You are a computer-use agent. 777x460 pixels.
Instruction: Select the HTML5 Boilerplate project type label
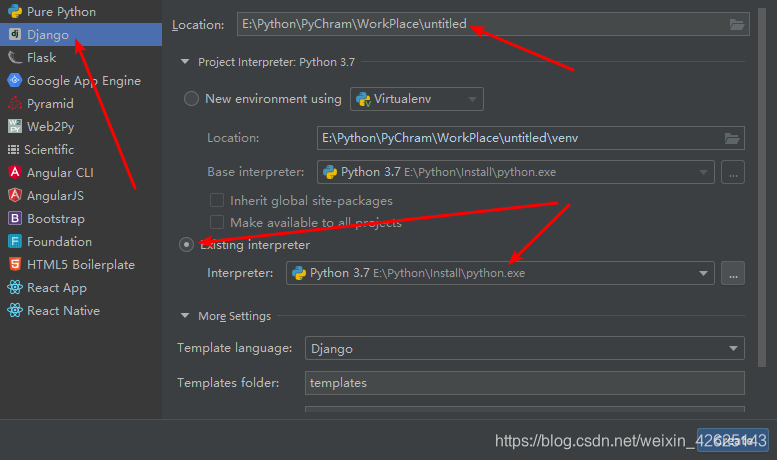(81, 265)
